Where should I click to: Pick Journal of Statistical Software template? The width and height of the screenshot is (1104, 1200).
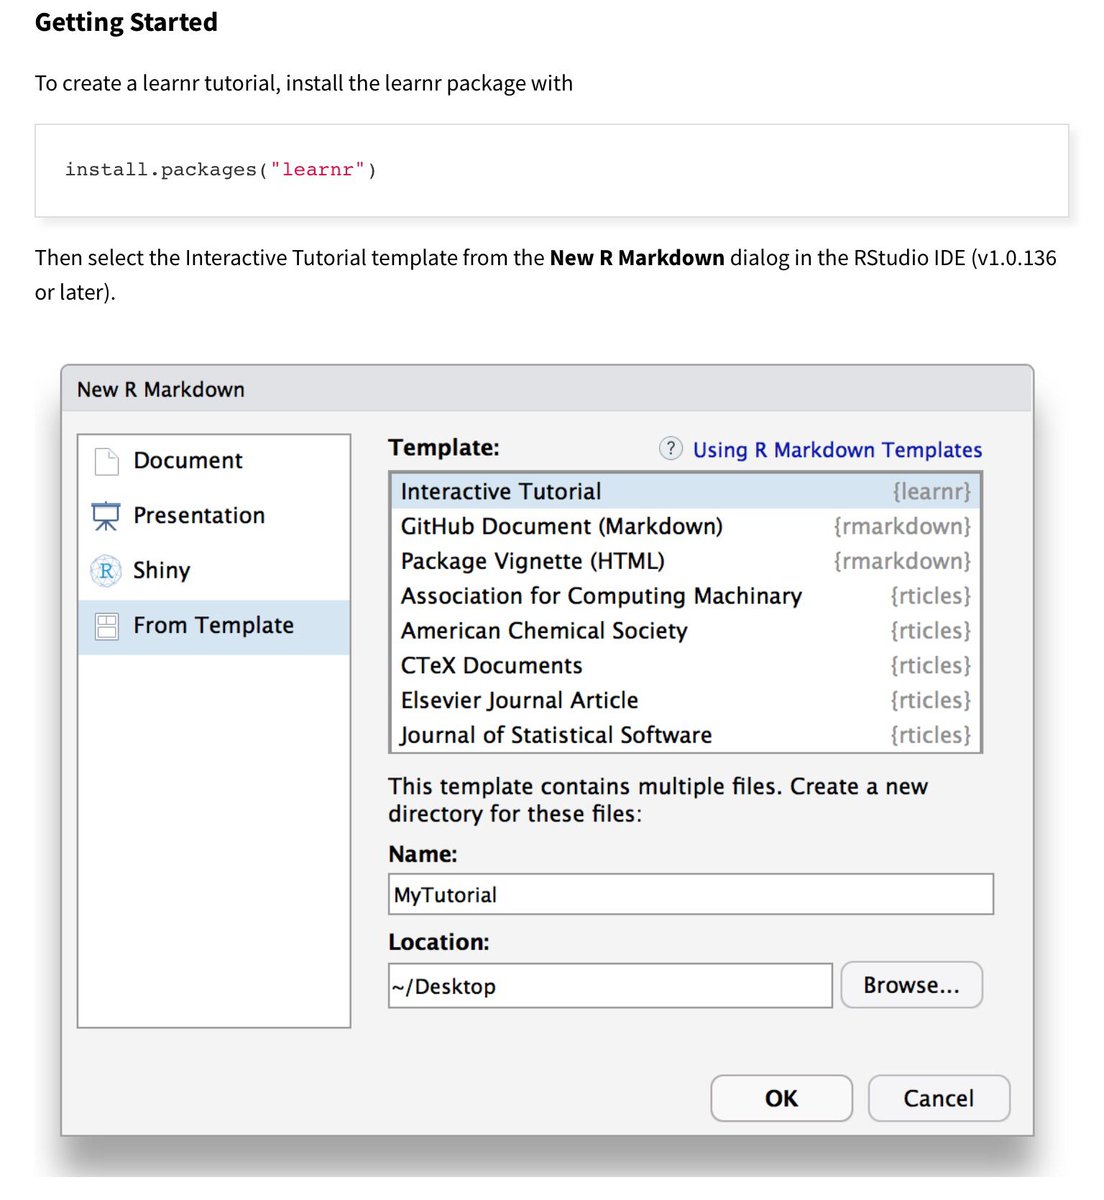coord(685,735)
